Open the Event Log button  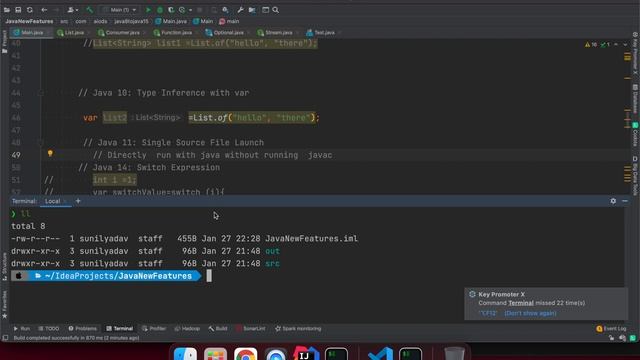point(611,329)
